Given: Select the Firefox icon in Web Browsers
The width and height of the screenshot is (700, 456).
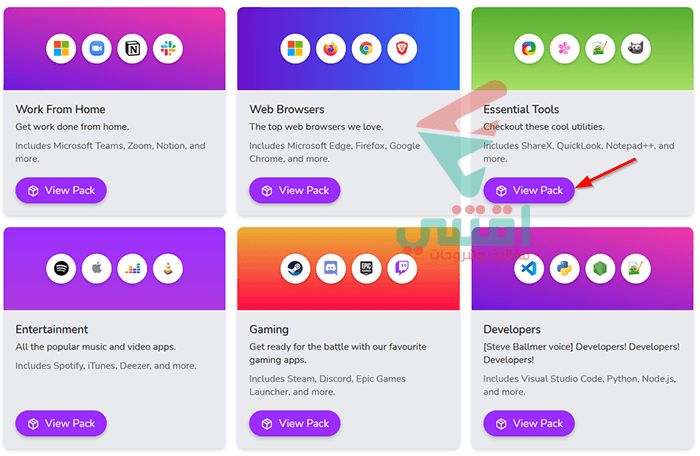Looking at the screenshot, I should (x=331, y=48).
